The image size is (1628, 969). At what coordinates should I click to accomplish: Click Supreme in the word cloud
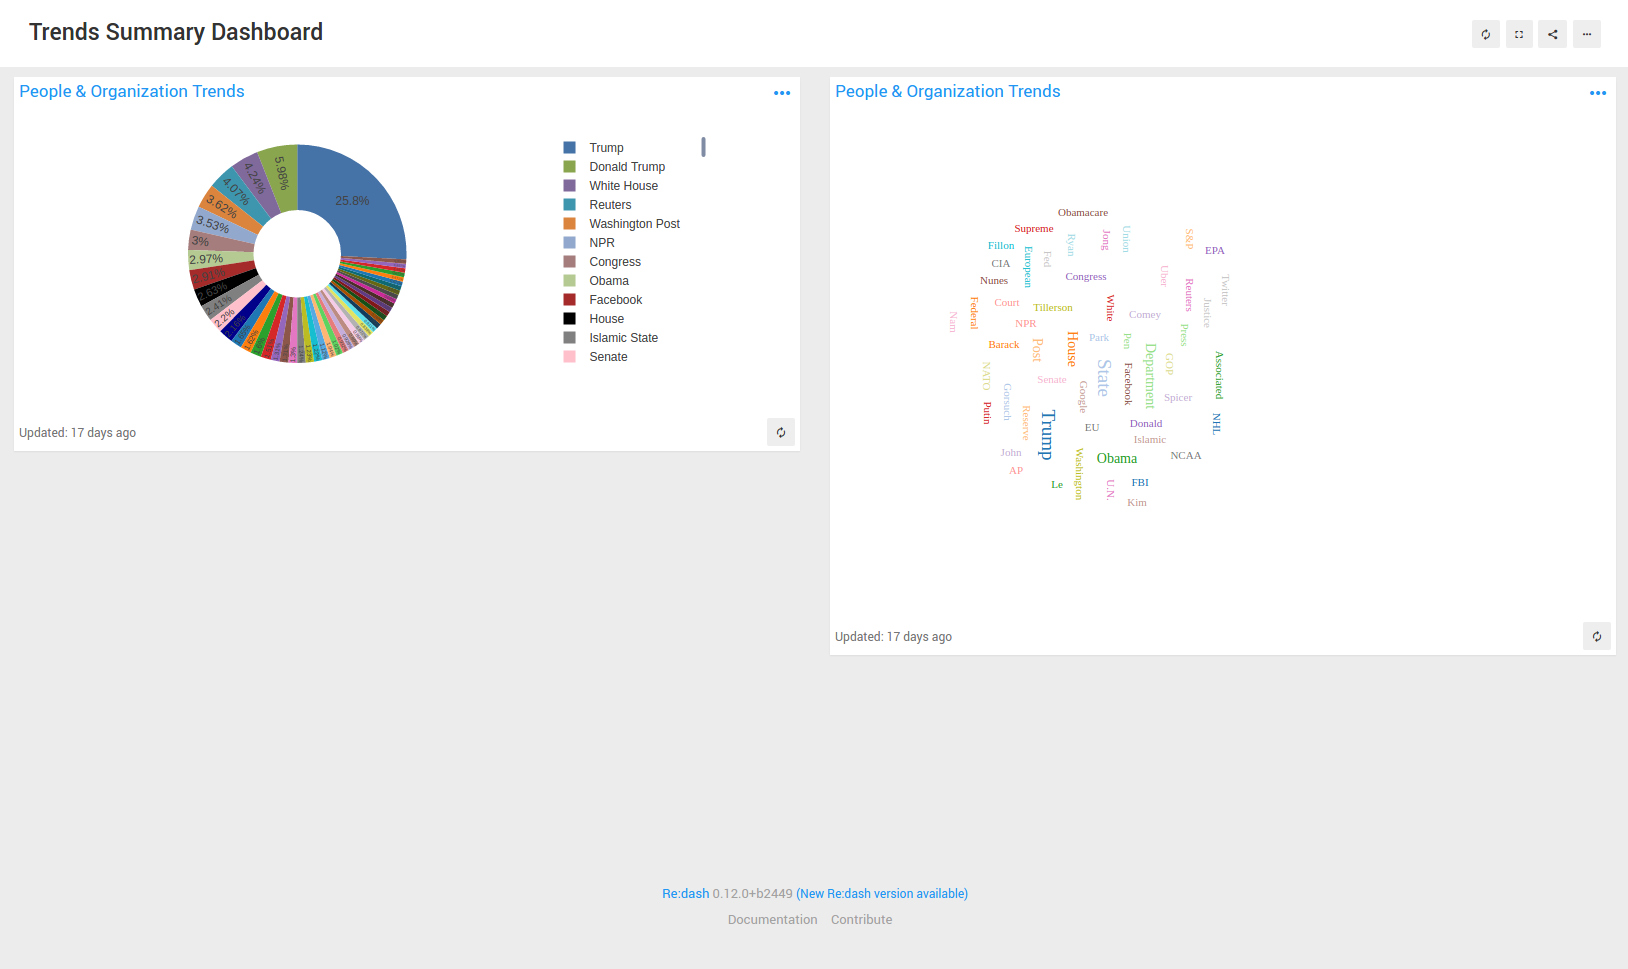(1034, 229)
